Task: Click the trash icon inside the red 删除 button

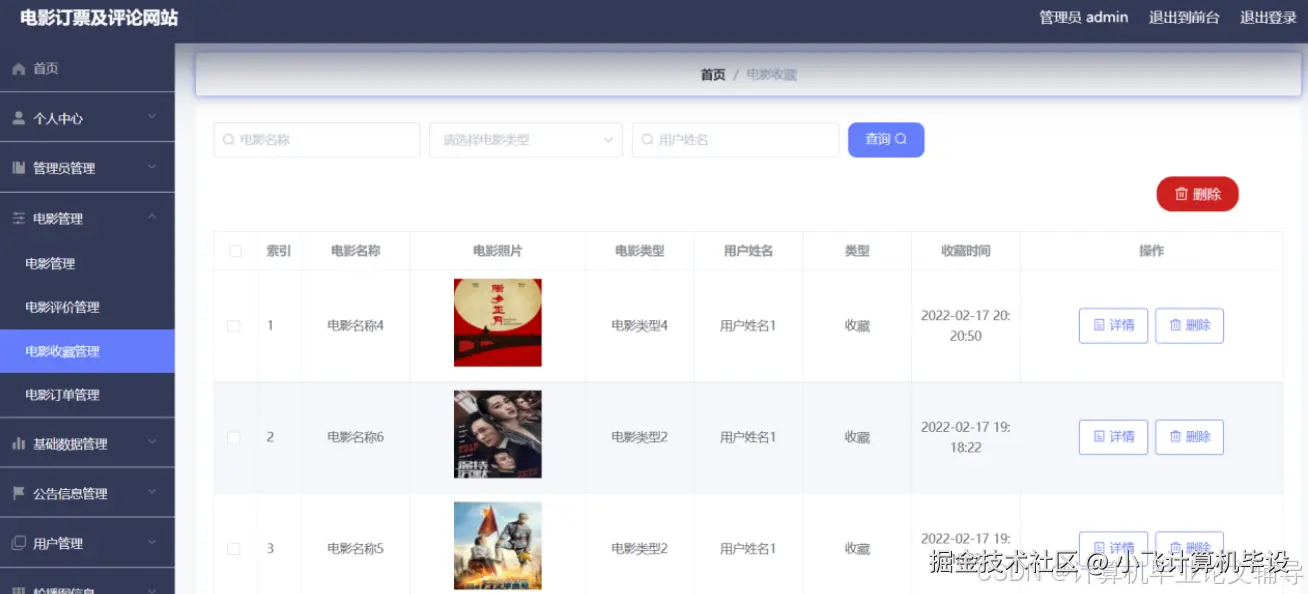Action: point(1183,194)
